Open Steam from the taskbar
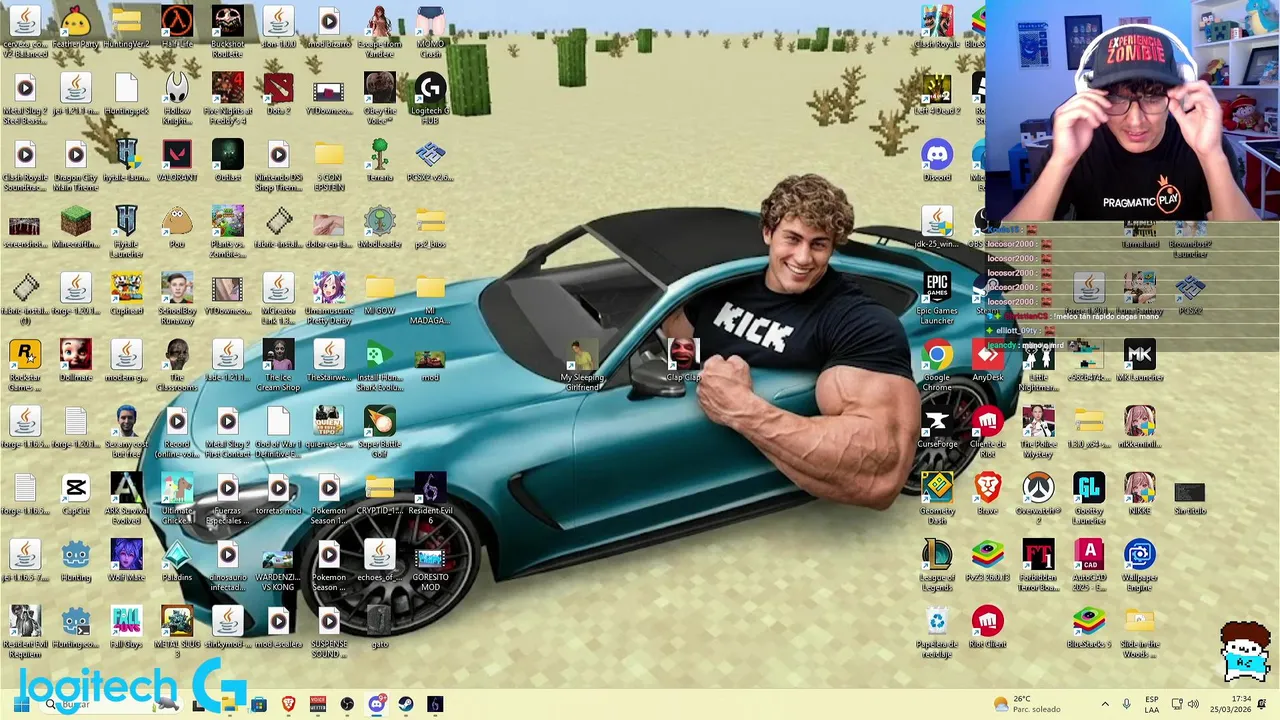This screenshot has height=720, width=1280. pyautogui.click(x=405, y=704)
